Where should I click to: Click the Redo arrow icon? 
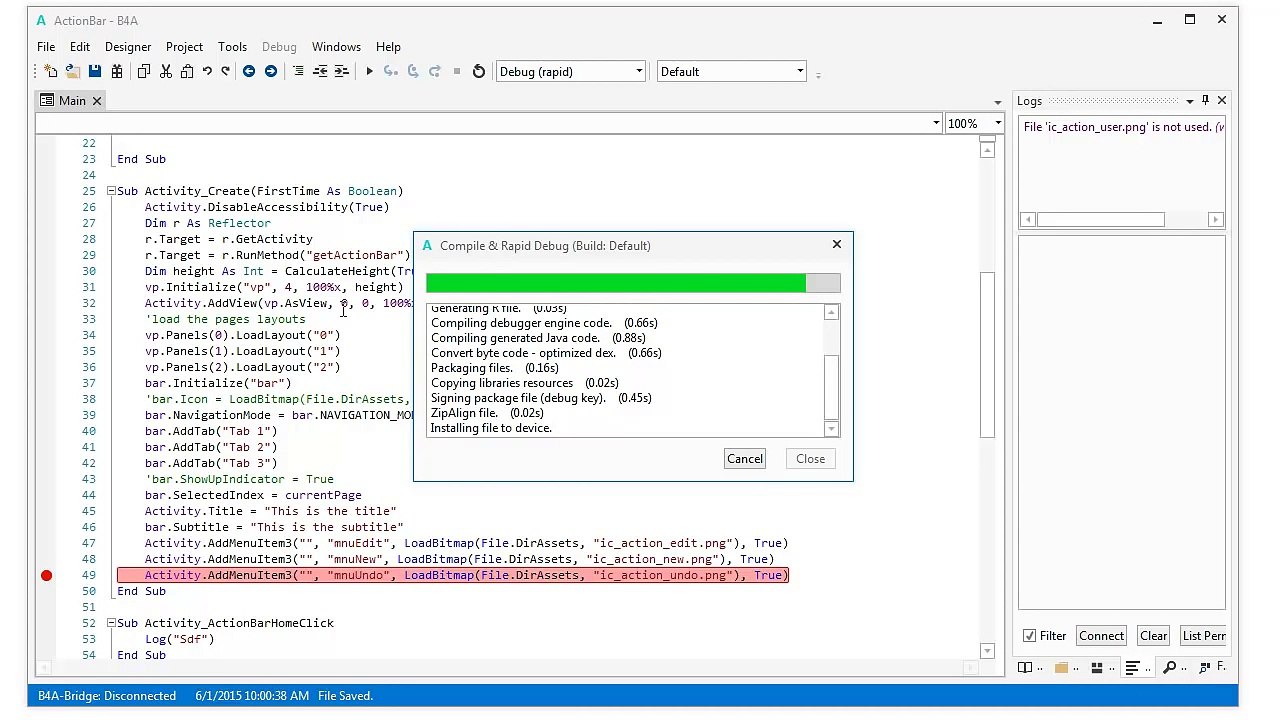click(226, 71)
